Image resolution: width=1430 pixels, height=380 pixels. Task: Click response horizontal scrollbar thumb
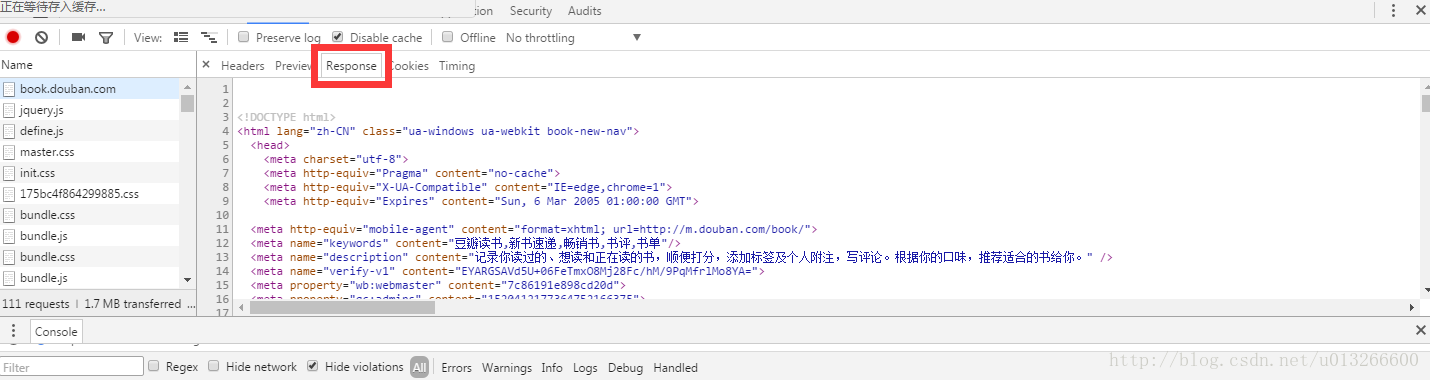(x=342, y=307)
